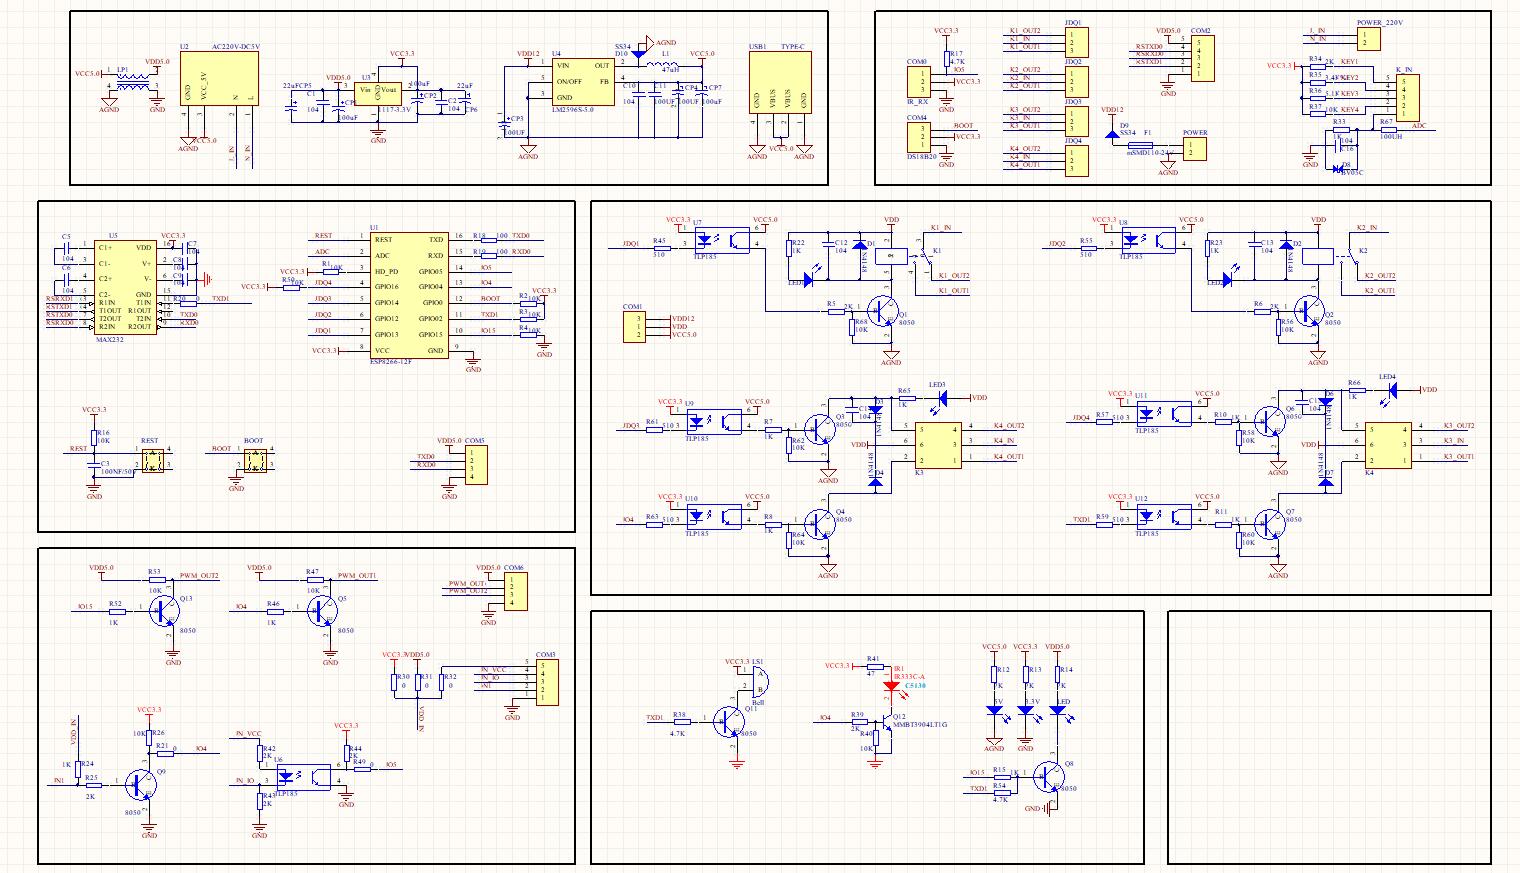The height and width of the screenshot is (873, 1520).
Task: Click the COM2 serial header
Action: point(1203,58)
